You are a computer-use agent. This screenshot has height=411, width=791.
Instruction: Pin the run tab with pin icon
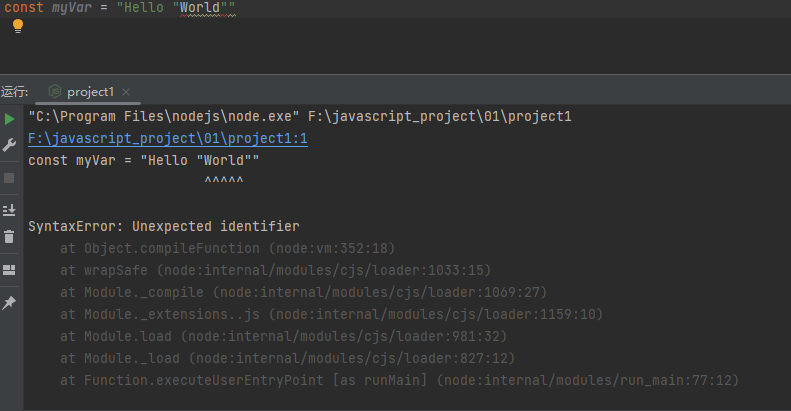point(9,303)
